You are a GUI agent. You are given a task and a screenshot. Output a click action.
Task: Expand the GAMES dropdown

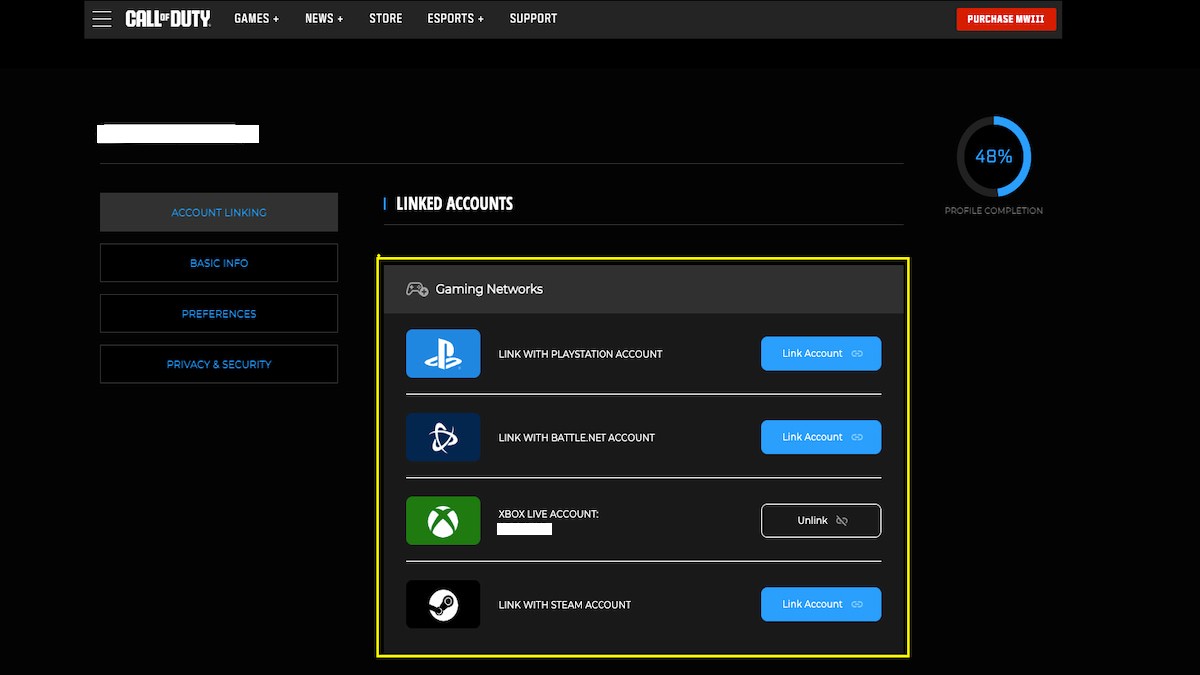(x=256, y=18)
